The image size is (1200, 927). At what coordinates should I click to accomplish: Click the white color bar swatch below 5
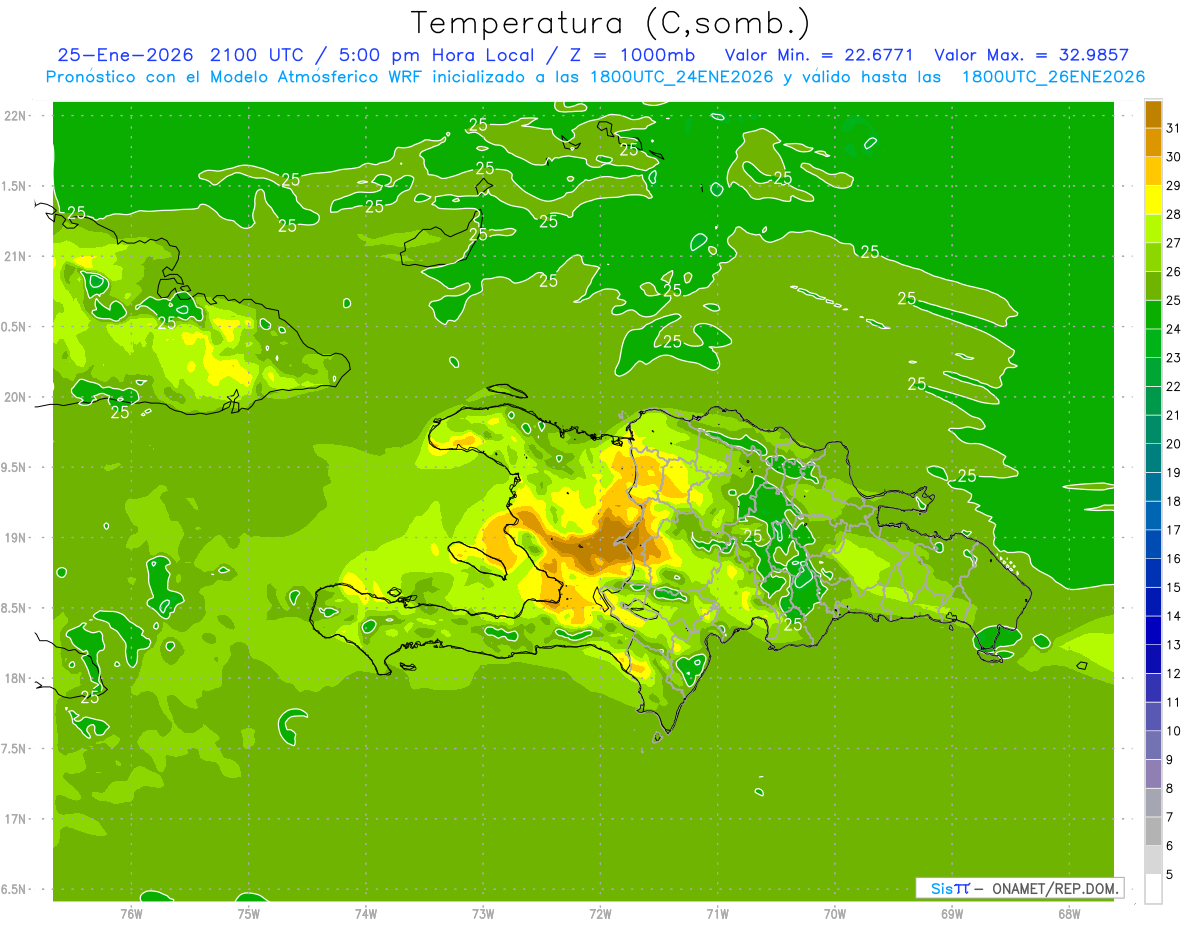click(1153, 889)
